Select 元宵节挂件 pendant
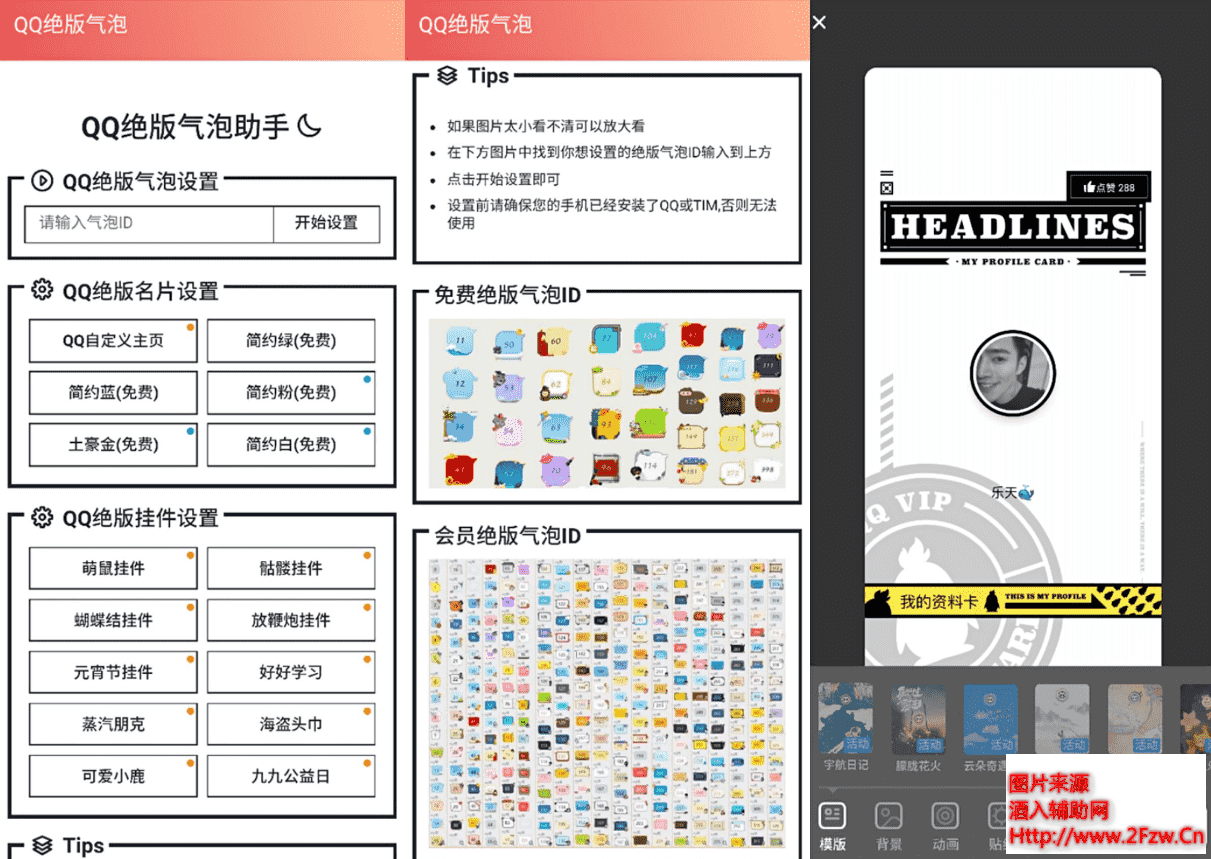Viewport: 1211px width, 859px height. (x=113, y=673)
